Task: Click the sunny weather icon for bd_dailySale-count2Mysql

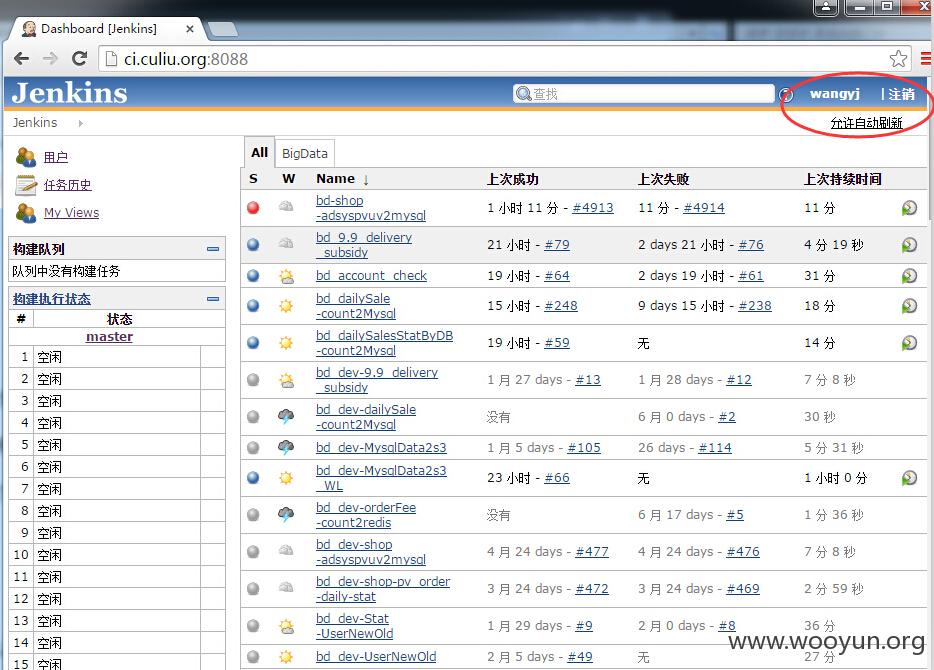Action: (286, 306)
